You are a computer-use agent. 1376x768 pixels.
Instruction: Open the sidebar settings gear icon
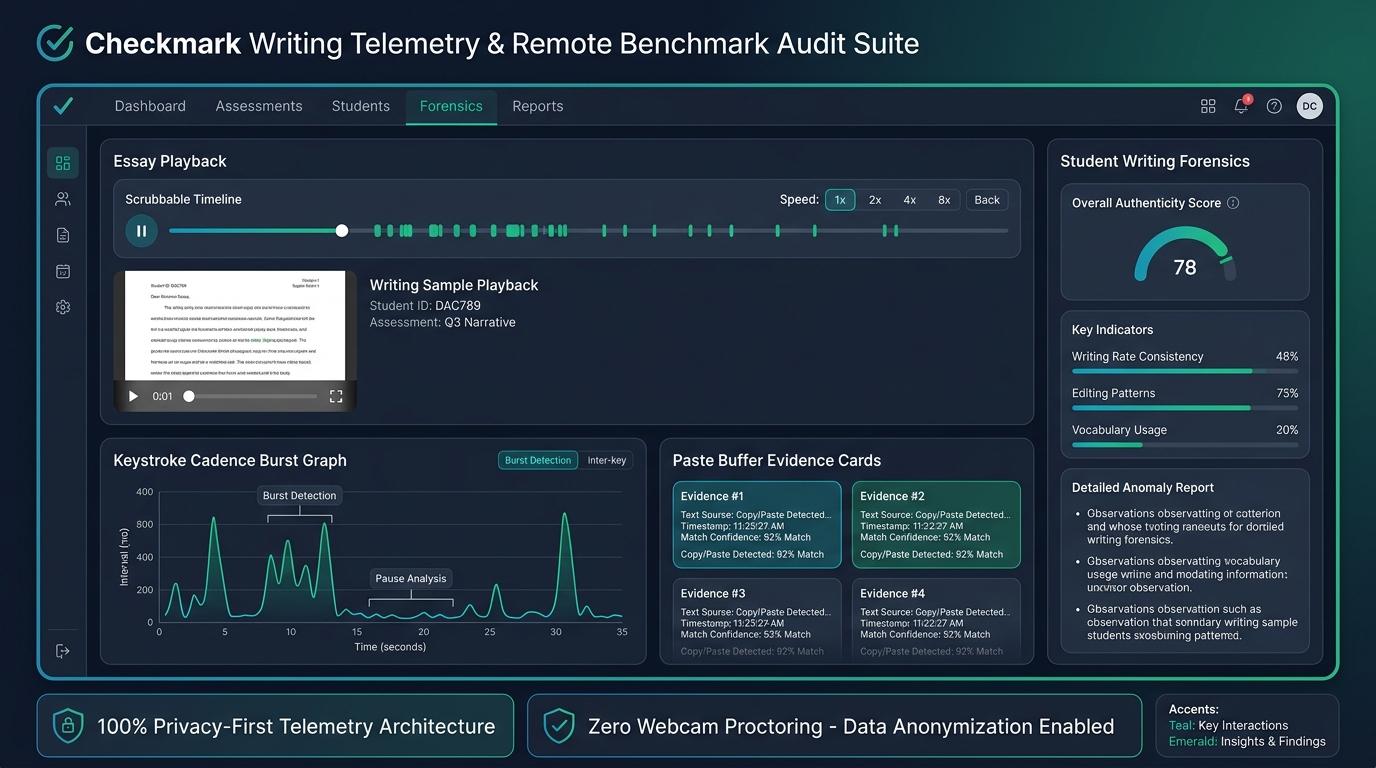point(63,307)
